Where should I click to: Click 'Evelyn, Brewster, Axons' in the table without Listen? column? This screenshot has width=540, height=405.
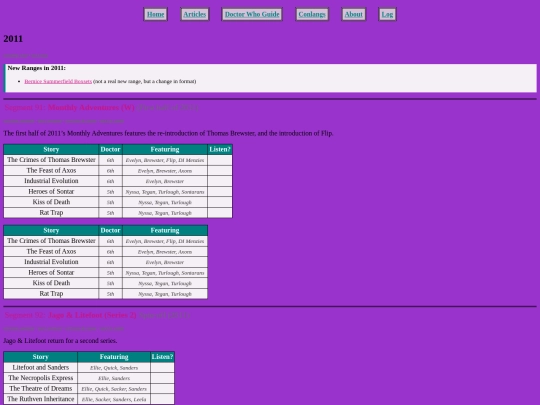pos(165,252)
